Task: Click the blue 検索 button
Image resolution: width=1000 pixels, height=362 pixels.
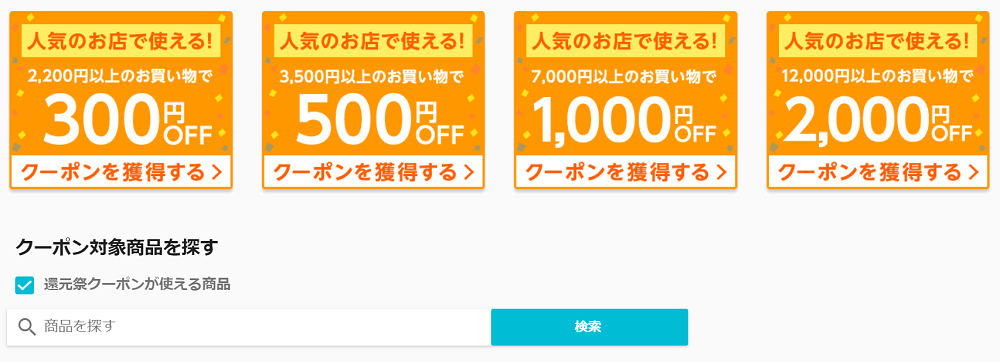Action: 589,328
